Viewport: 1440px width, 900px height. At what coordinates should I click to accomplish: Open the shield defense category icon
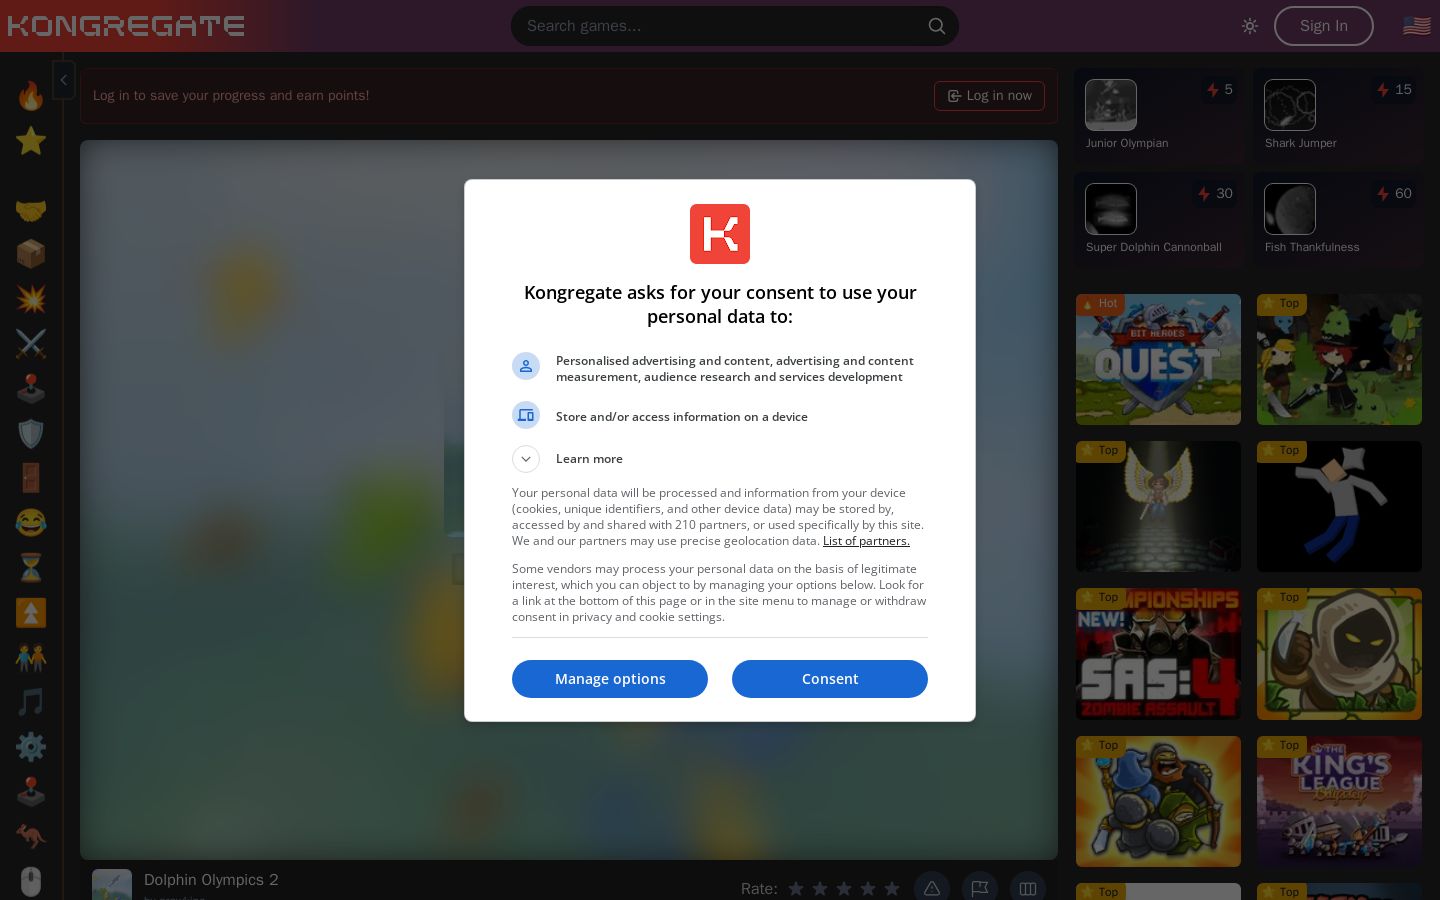click(31, 433)
